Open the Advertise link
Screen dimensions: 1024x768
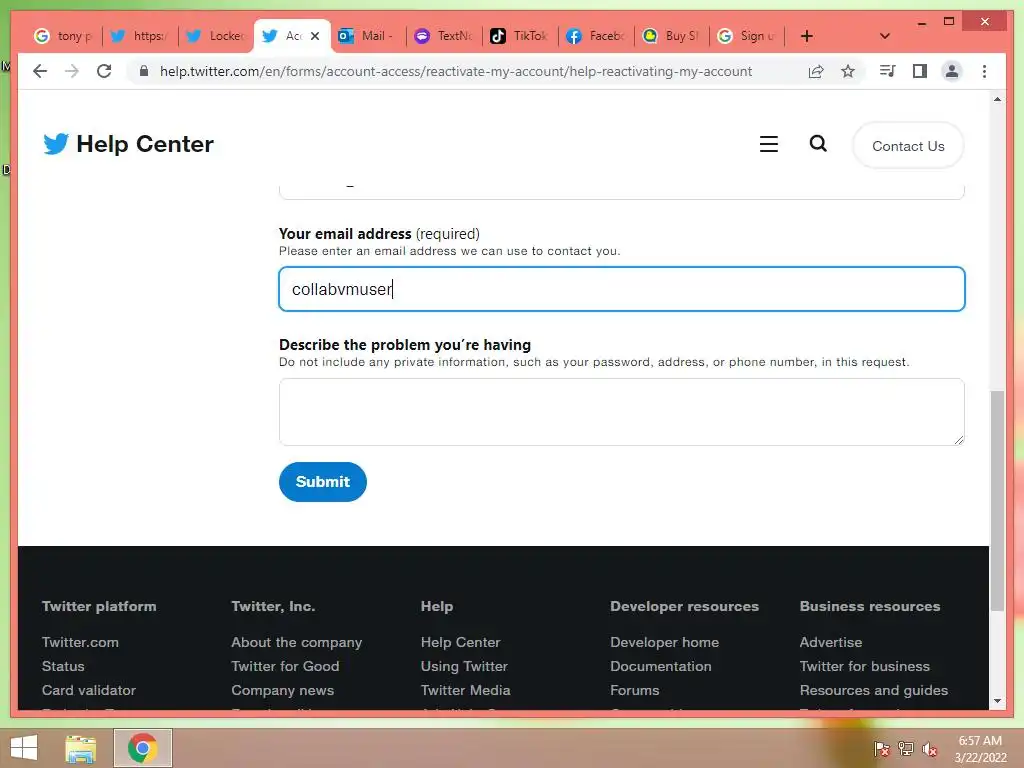coord(831,642)
